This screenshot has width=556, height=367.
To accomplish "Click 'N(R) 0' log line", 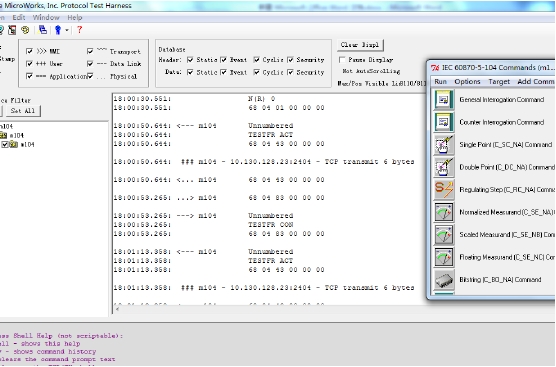I will tap(261, 99).
